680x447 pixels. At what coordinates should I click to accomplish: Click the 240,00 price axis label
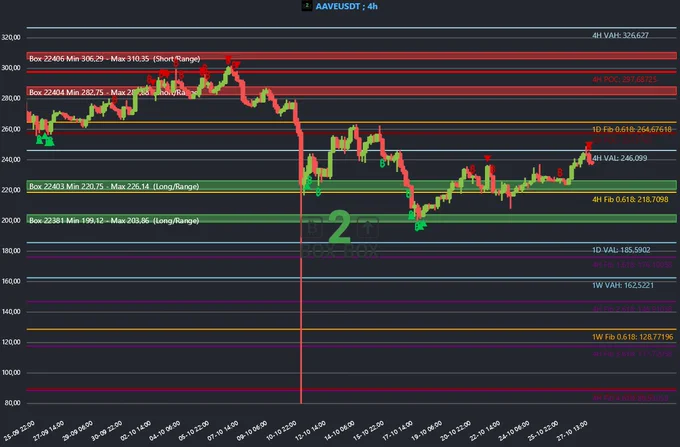point(11,160)
